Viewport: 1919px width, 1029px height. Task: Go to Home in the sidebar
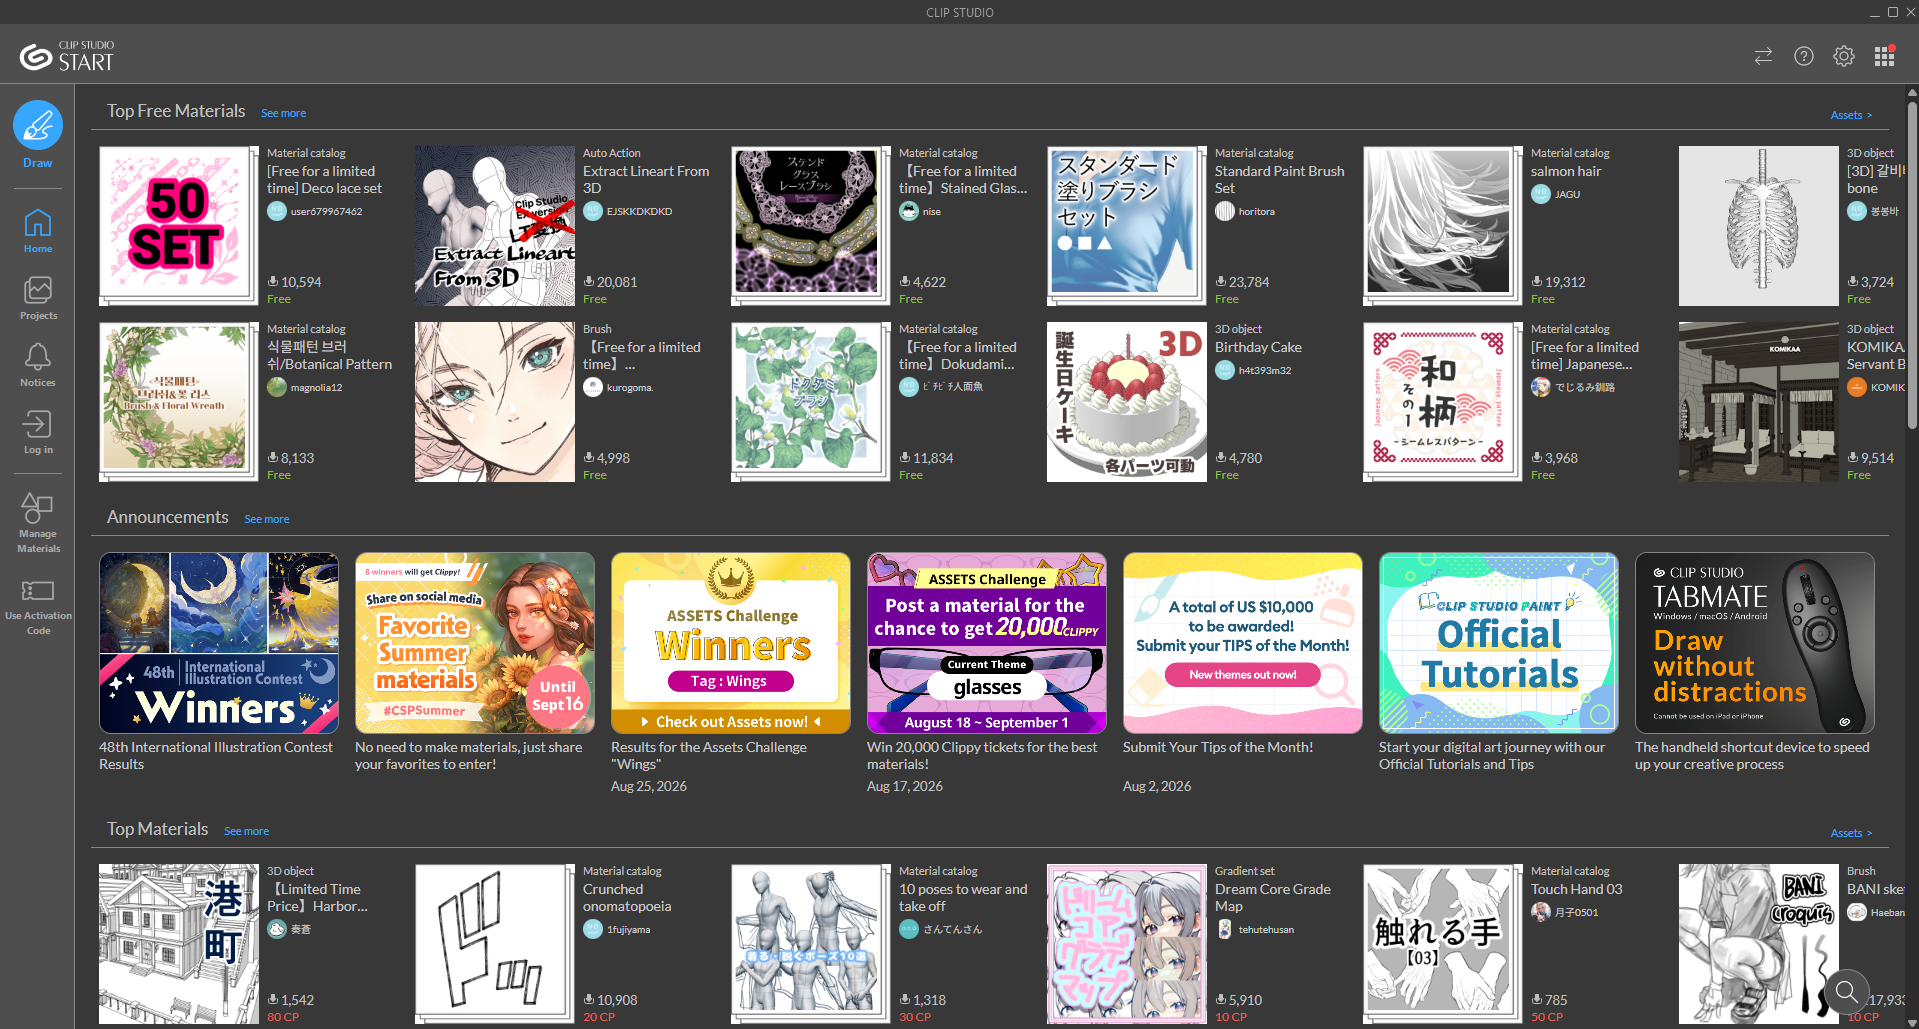(x=38, y=230)
